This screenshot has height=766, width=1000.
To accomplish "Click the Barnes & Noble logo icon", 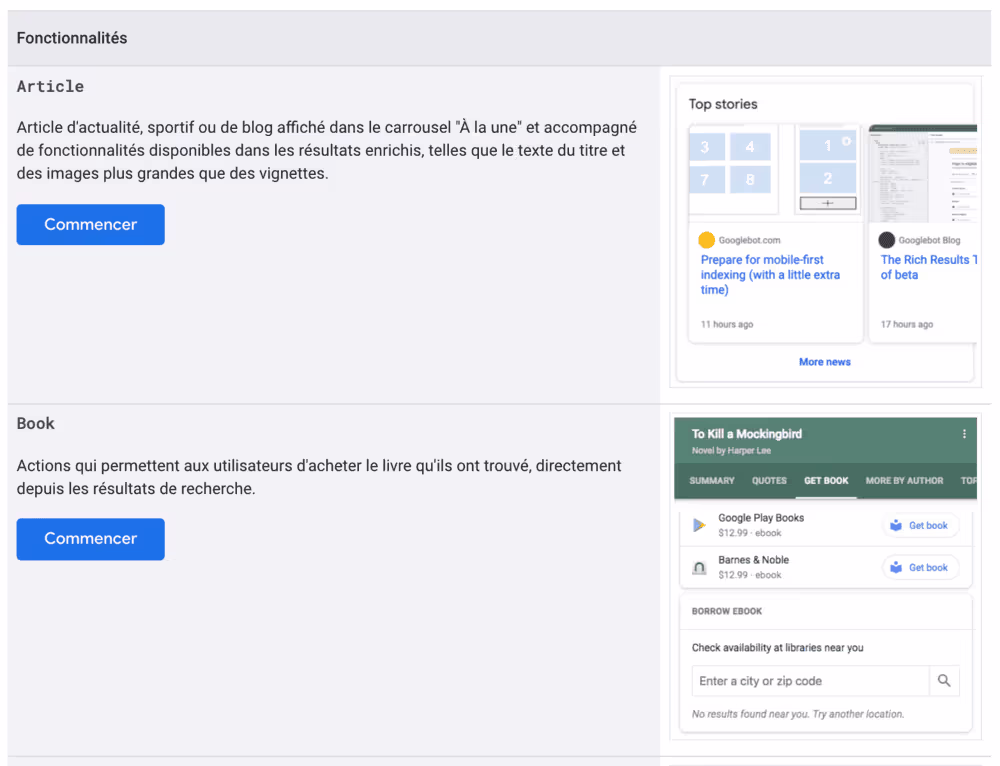I will pyautogui.click(x=699, y=567).
